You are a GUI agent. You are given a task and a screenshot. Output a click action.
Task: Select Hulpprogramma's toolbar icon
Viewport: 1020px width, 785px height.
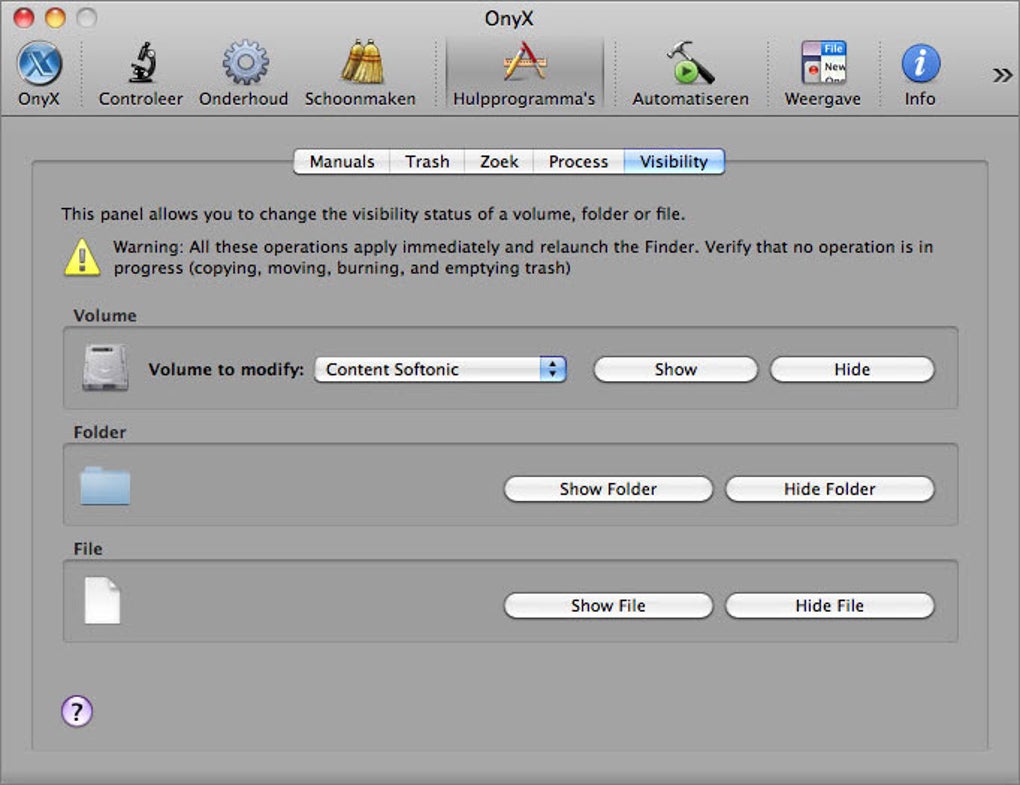click(524, 73)
